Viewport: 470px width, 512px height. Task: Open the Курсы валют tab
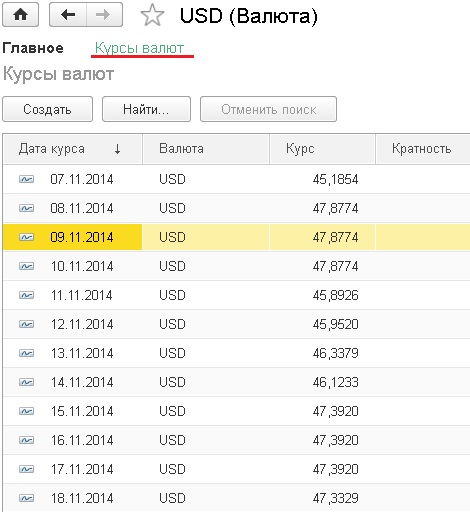(139, 48)
